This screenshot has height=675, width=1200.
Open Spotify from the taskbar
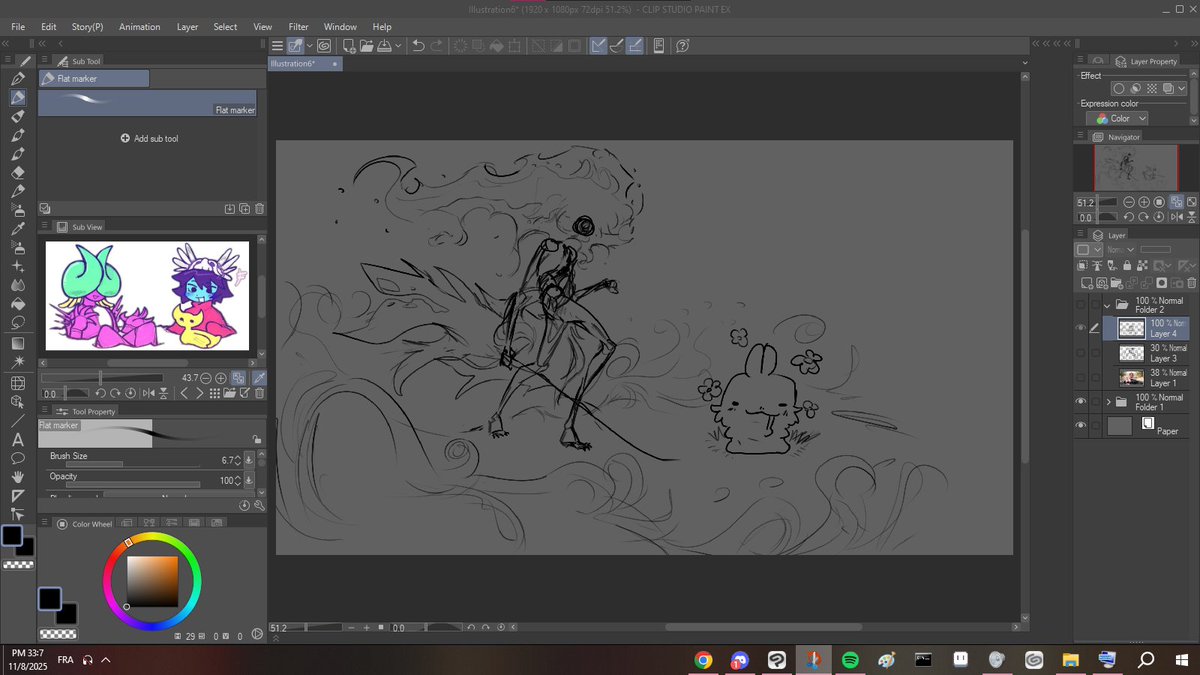tap(850, 660)
